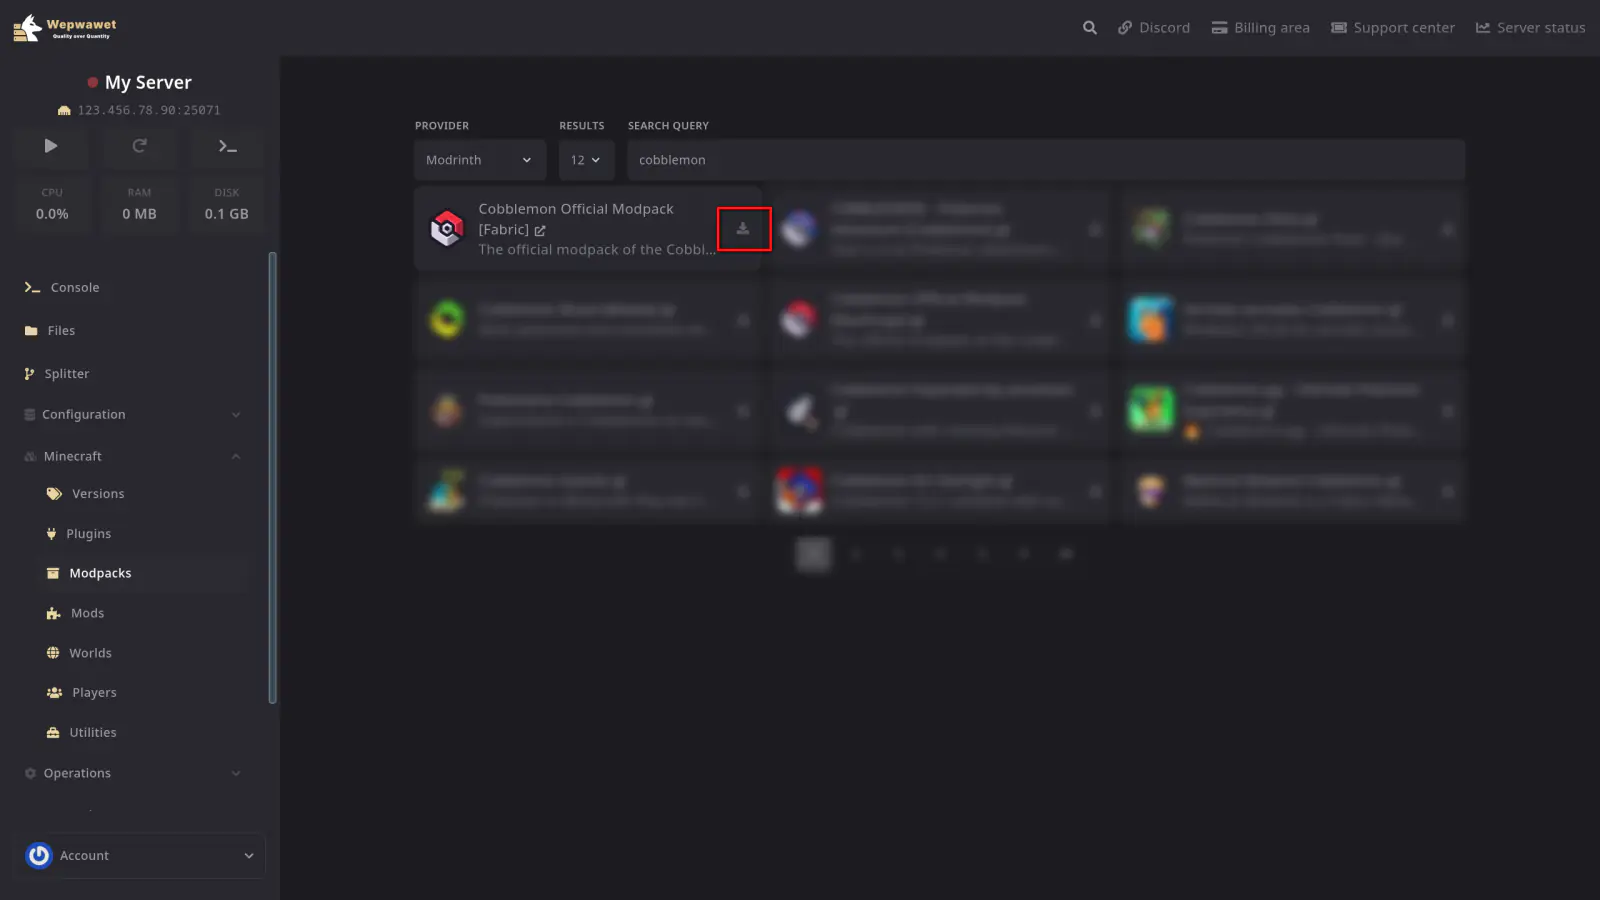Click the Cobblemon Official Modpack logo thumbnail
The height and width of the screenshot is (900, 1600).
click(x=447, y=229)
